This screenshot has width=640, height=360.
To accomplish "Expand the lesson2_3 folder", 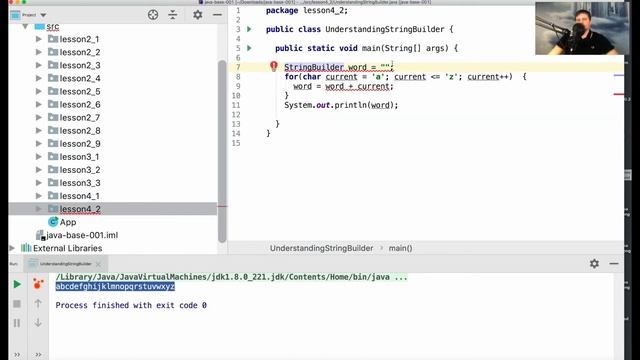I will 39,65.
